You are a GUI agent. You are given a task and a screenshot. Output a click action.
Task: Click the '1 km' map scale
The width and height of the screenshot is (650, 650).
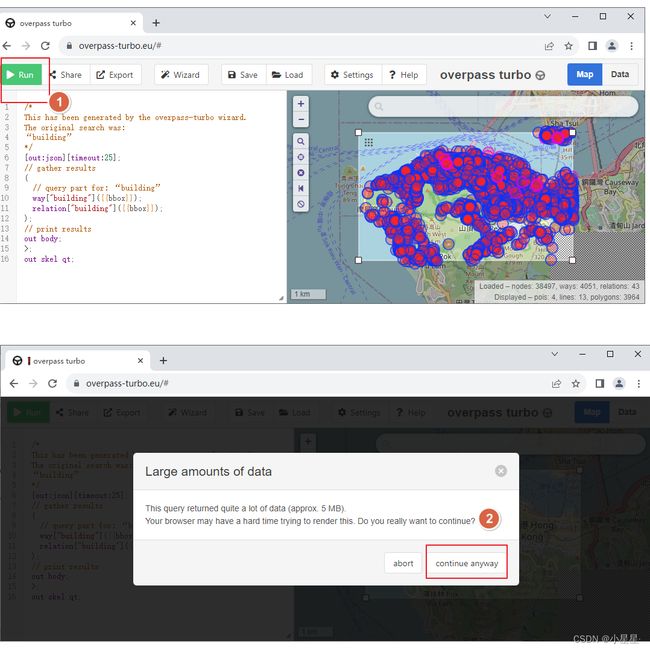[308, 294]
